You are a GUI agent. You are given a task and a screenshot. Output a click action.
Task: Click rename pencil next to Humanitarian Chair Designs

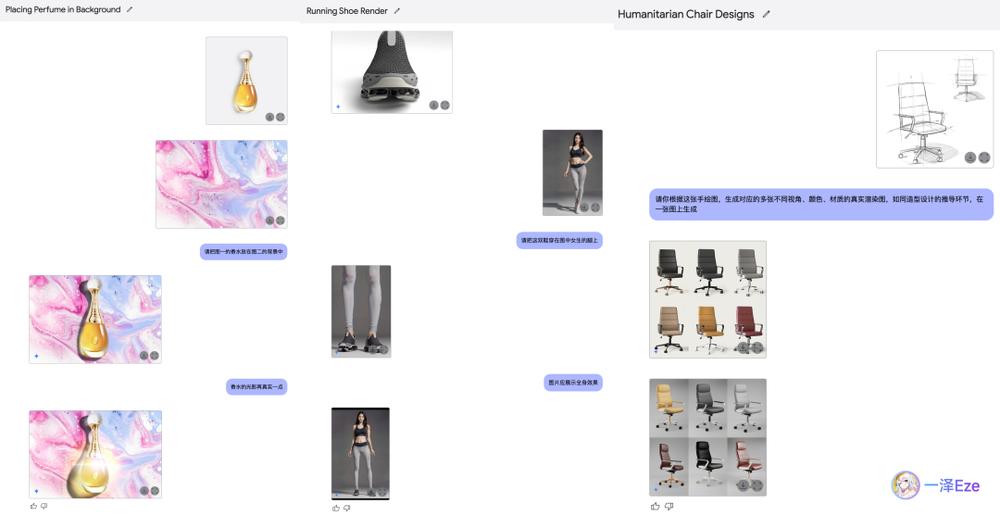coord(767,15)
